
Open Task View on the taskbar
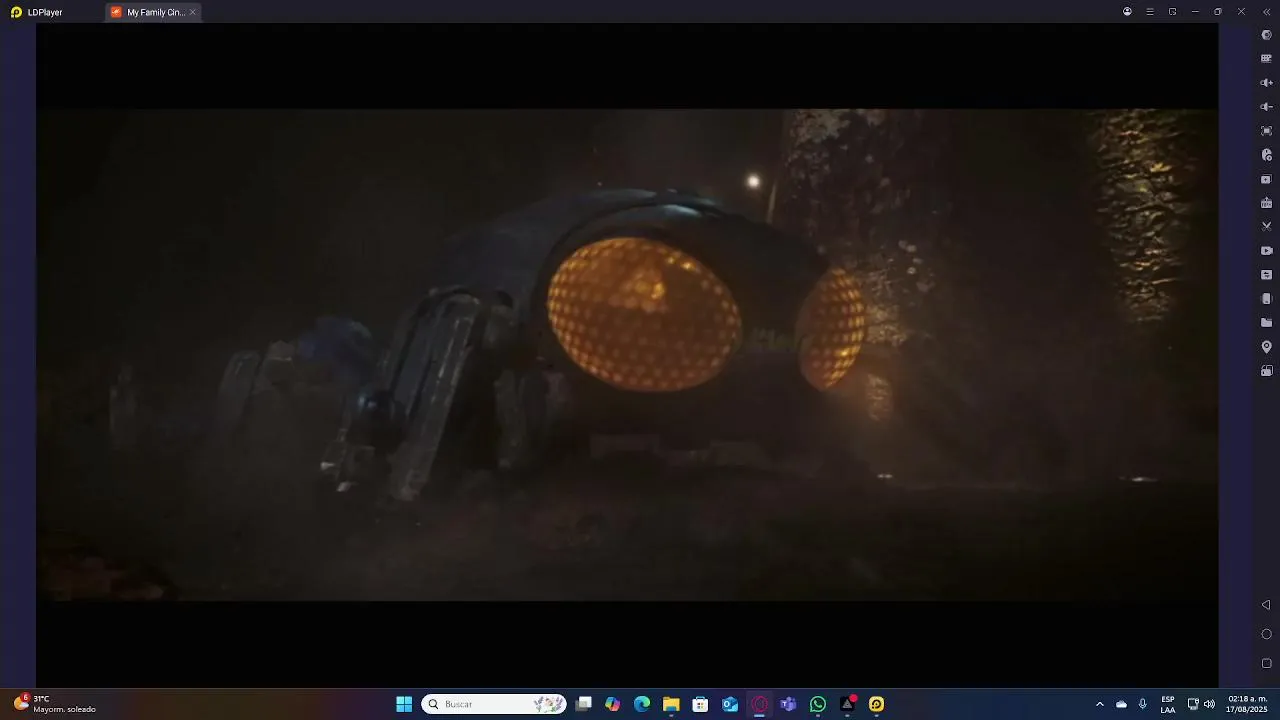click(x=584, y=704)
